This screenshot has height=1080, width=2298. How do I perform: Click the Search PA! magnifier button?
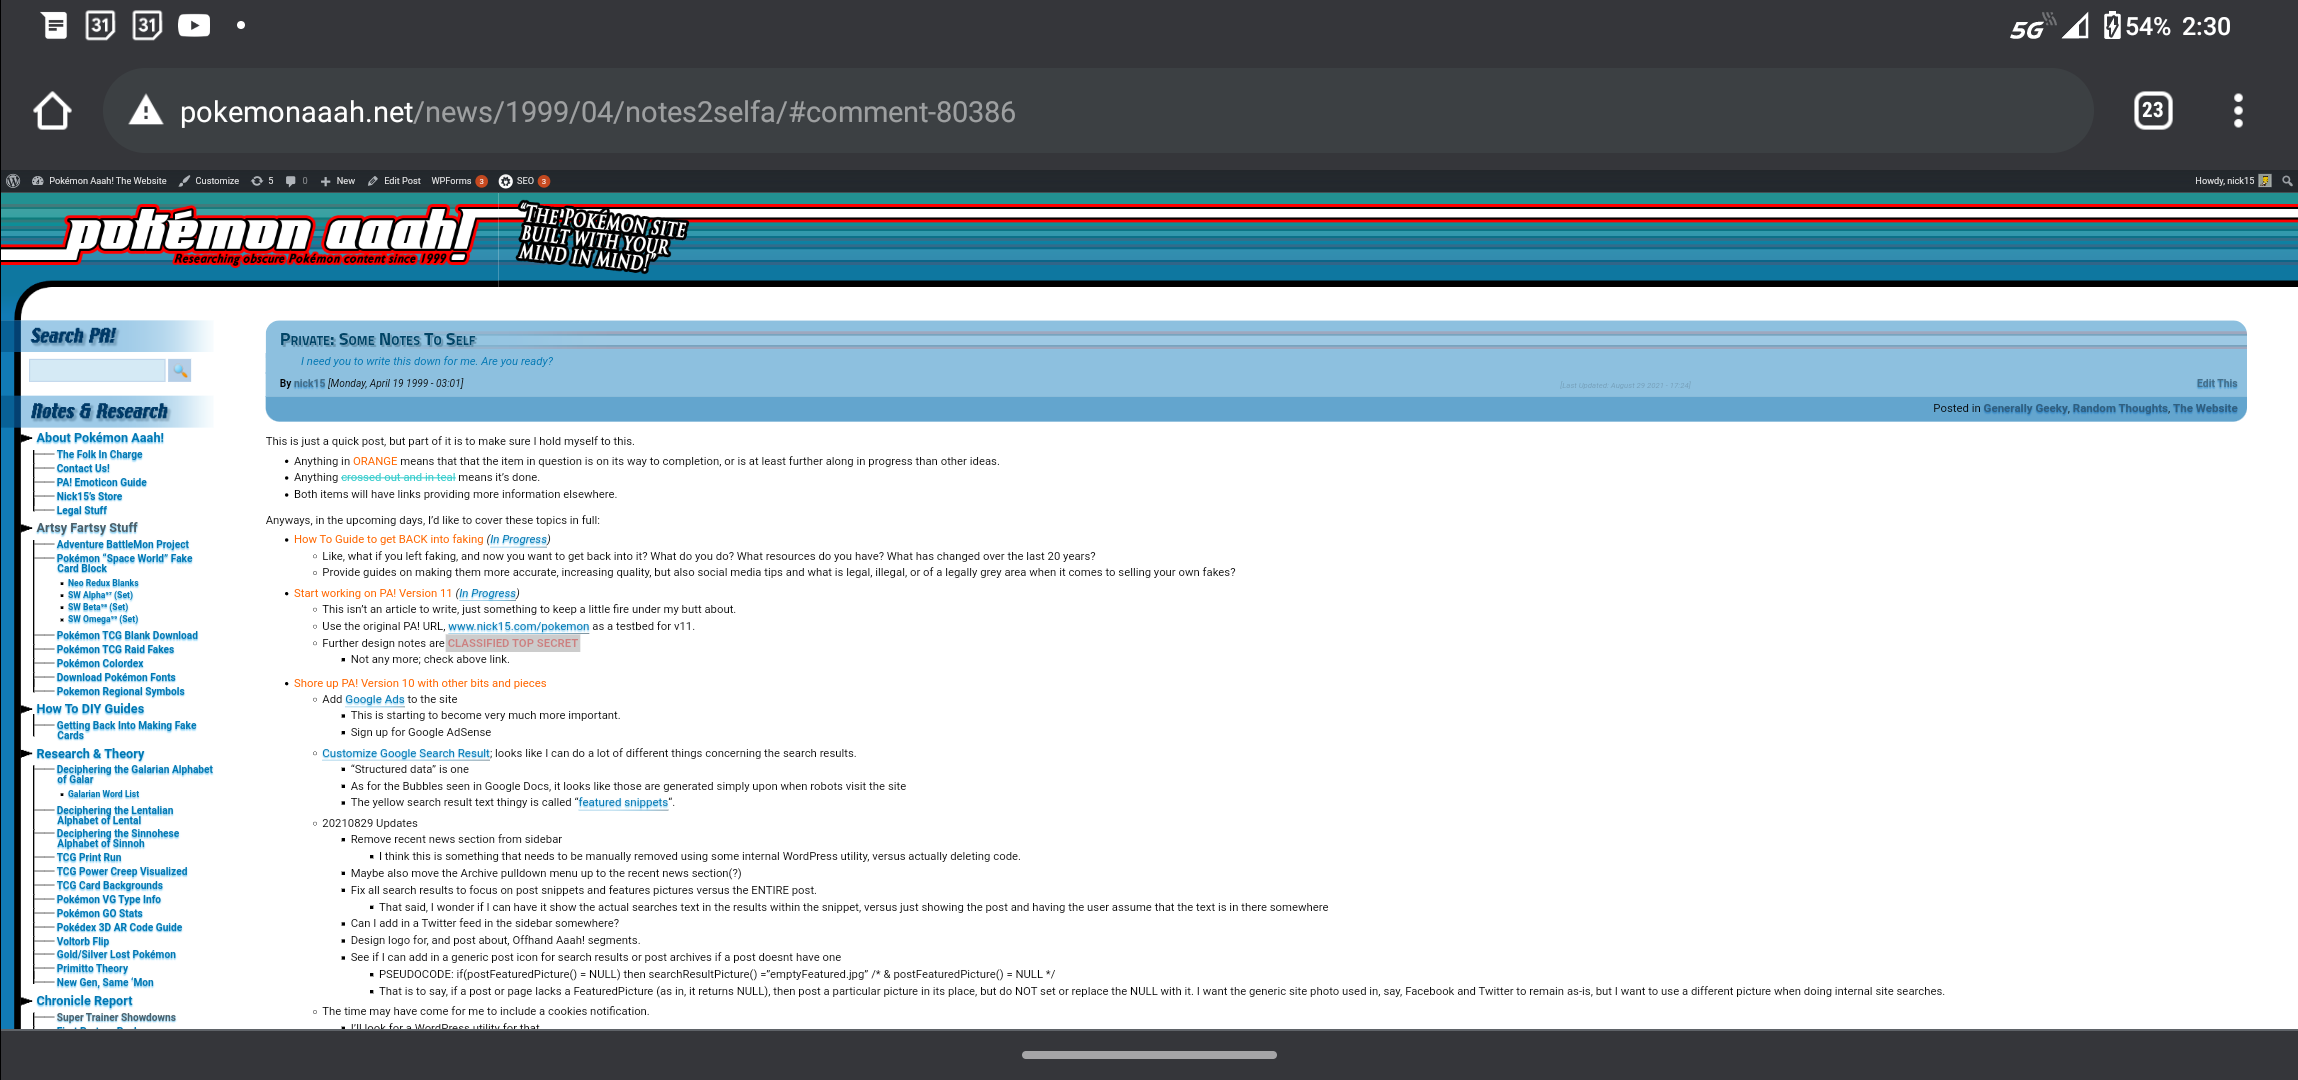click(x=180, y=371)
